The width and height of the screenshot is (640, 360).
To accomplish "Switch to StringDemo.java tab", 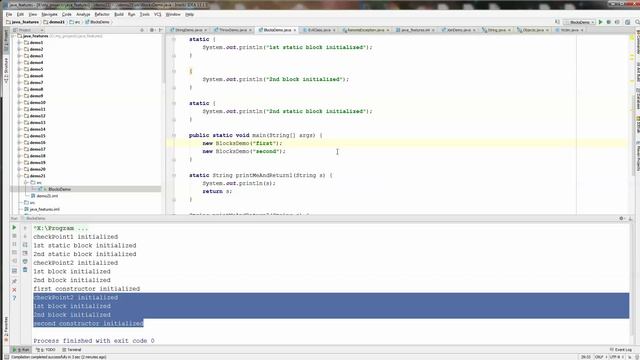I will (x=189, y=30).
